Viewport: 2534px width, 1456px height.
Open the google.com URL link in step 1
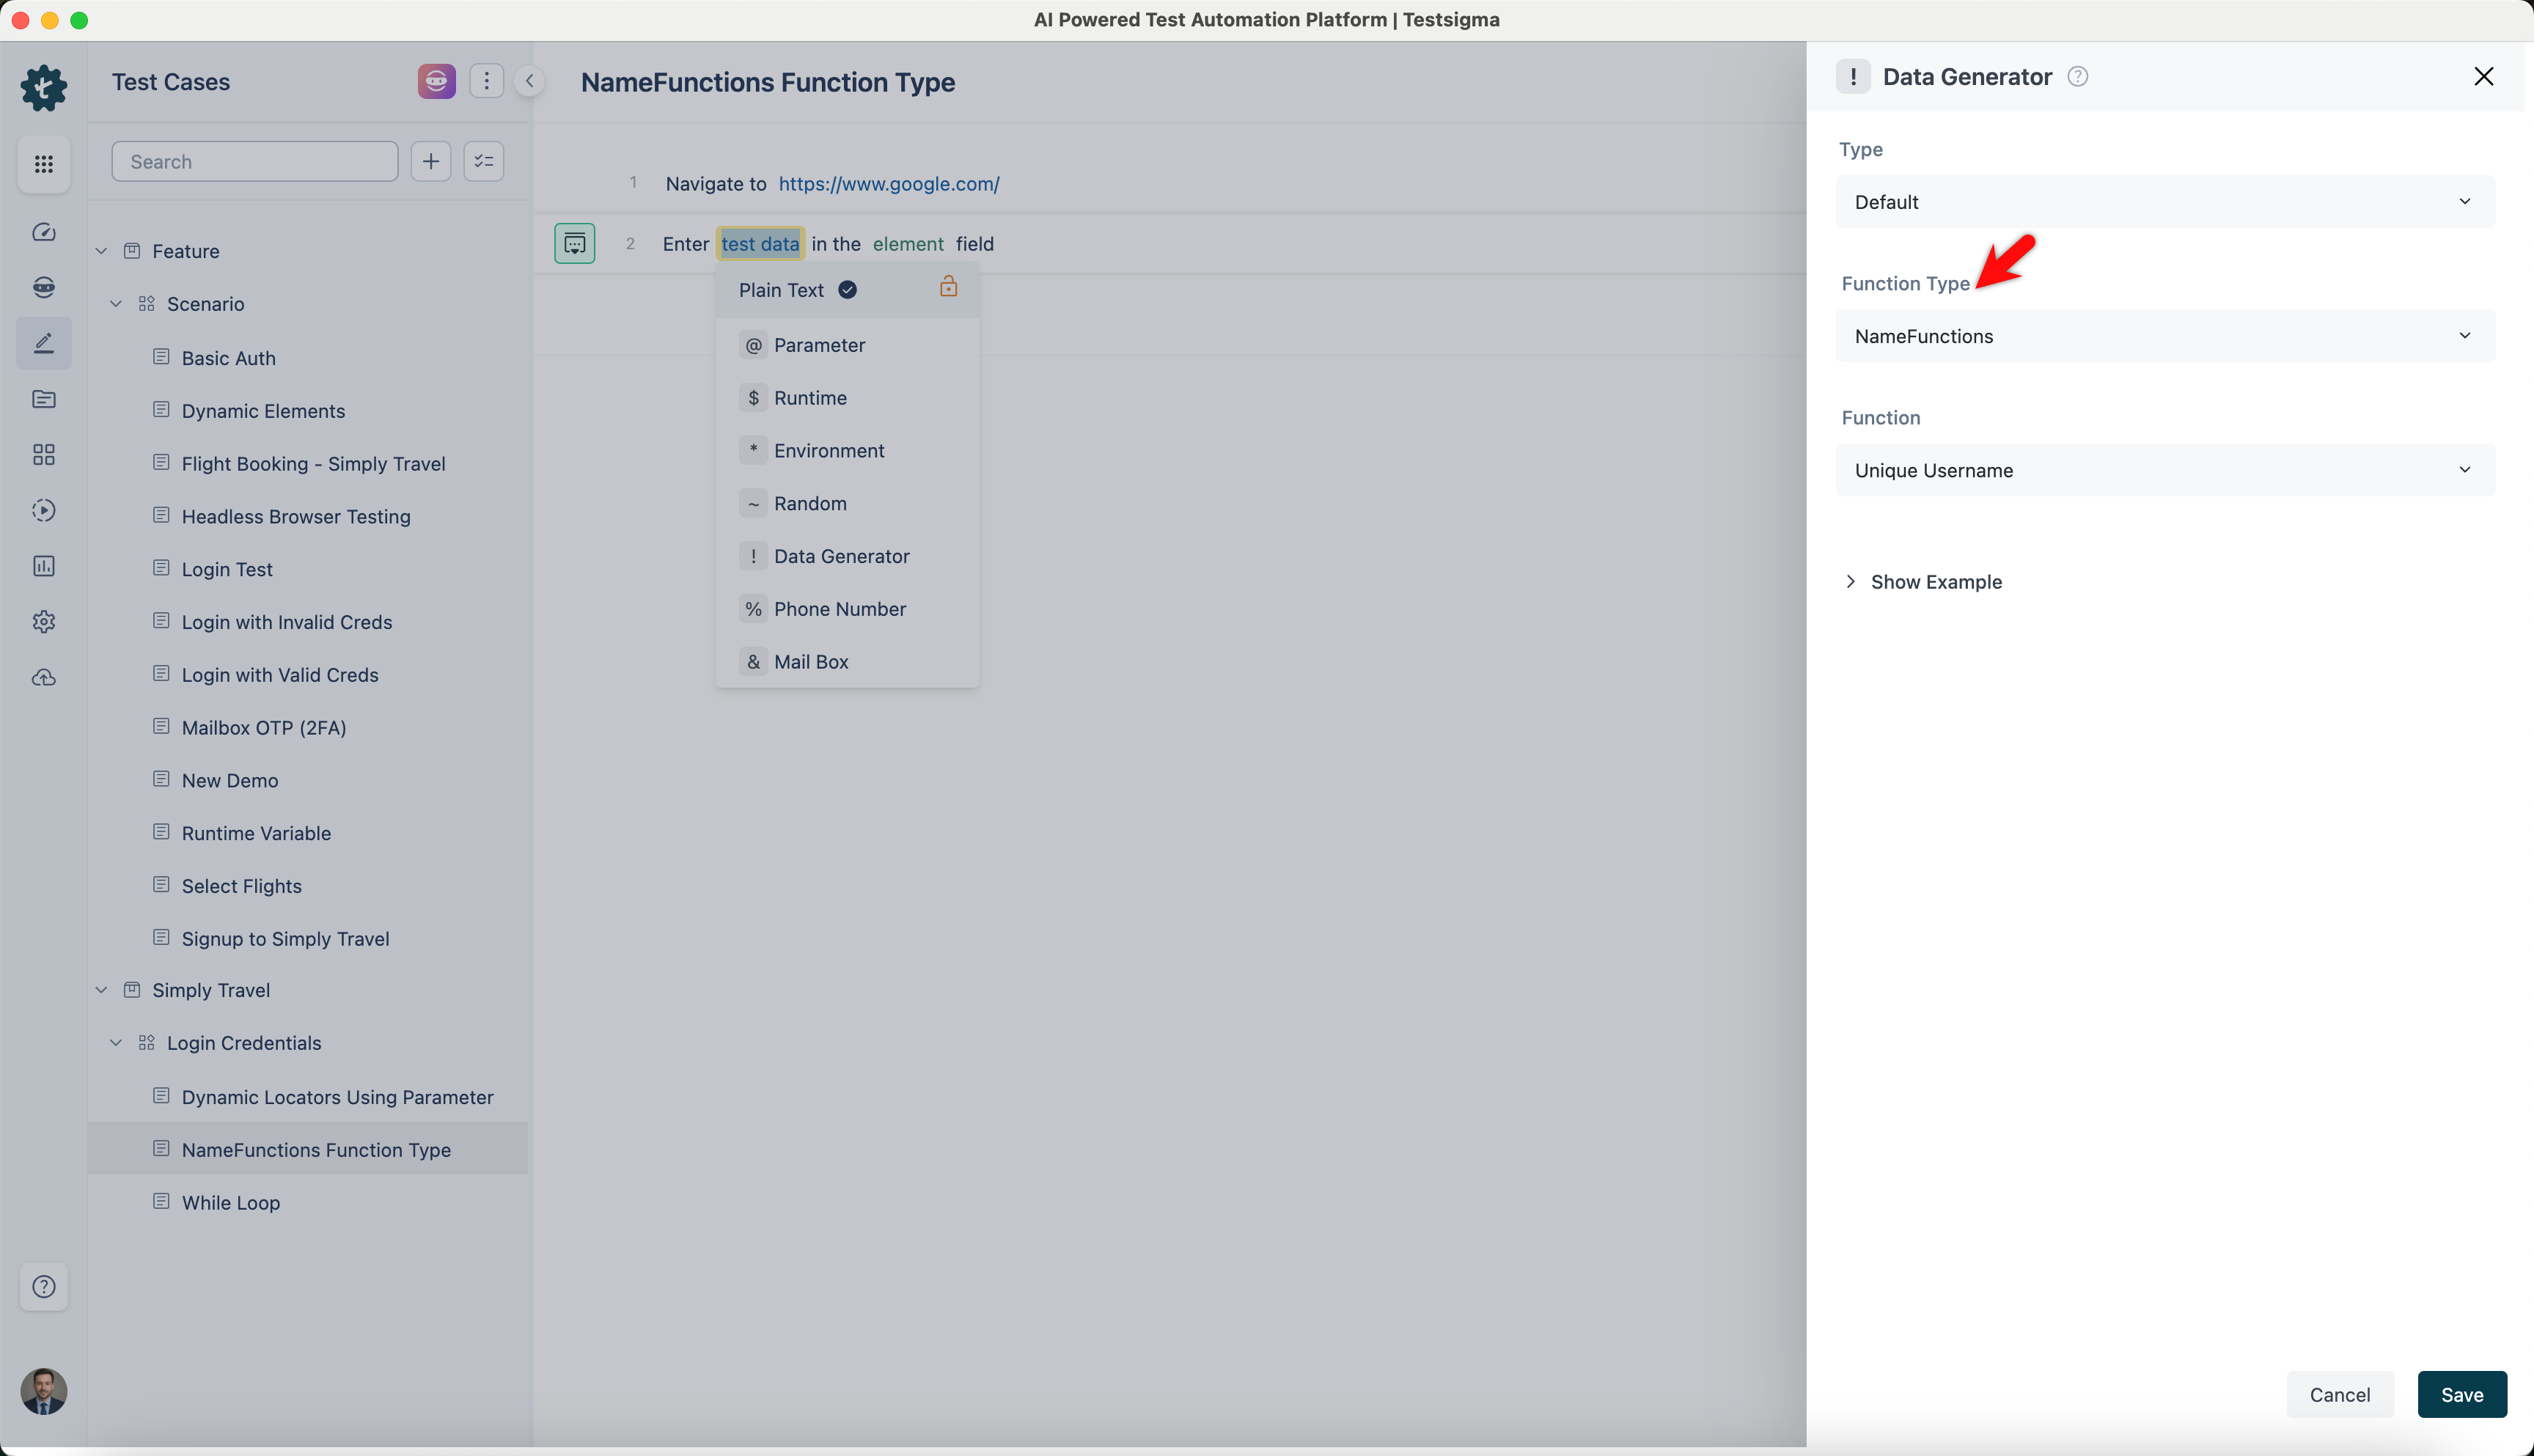[888, 184]
